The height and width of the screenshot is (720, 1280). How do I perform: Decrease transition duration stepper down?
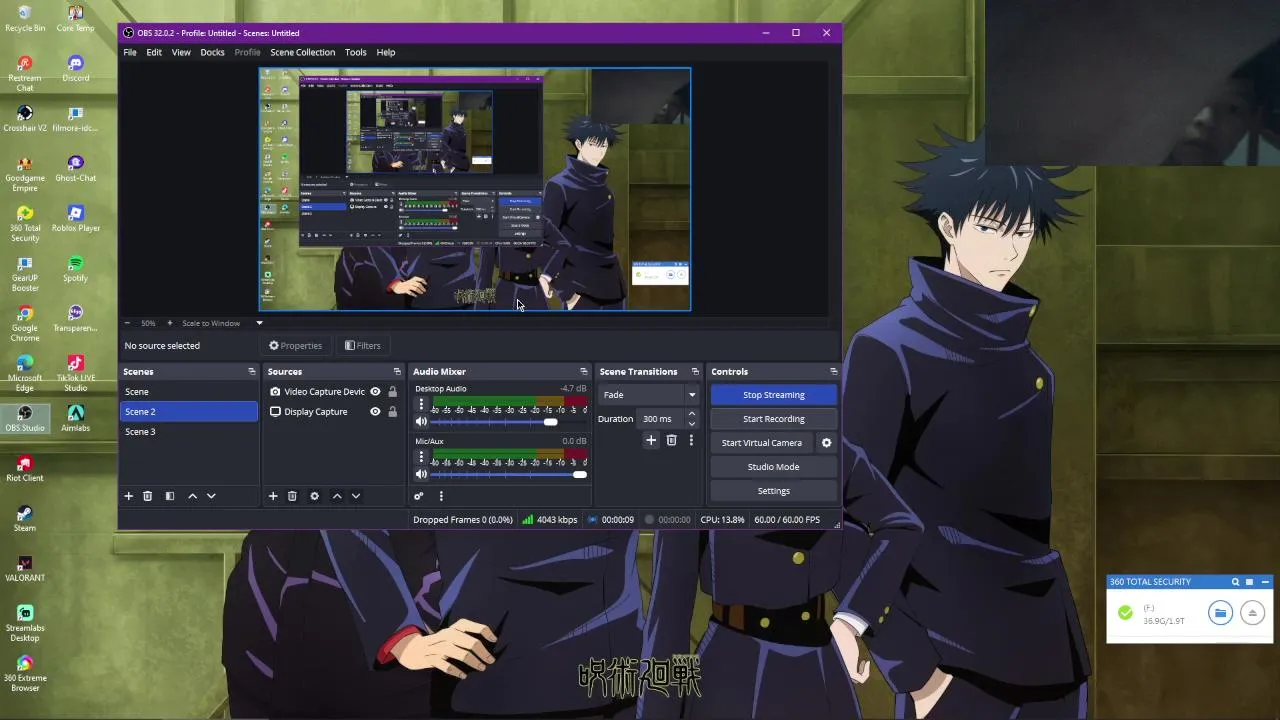point(691,424)
